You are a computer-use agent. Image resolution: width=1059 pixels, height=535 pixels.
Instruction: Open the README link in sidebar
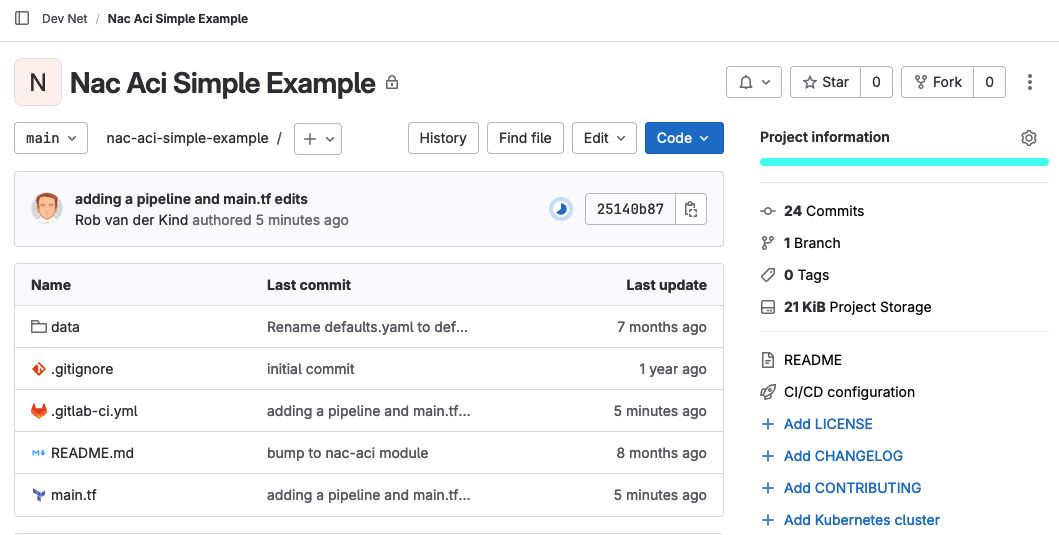[812, 360]
